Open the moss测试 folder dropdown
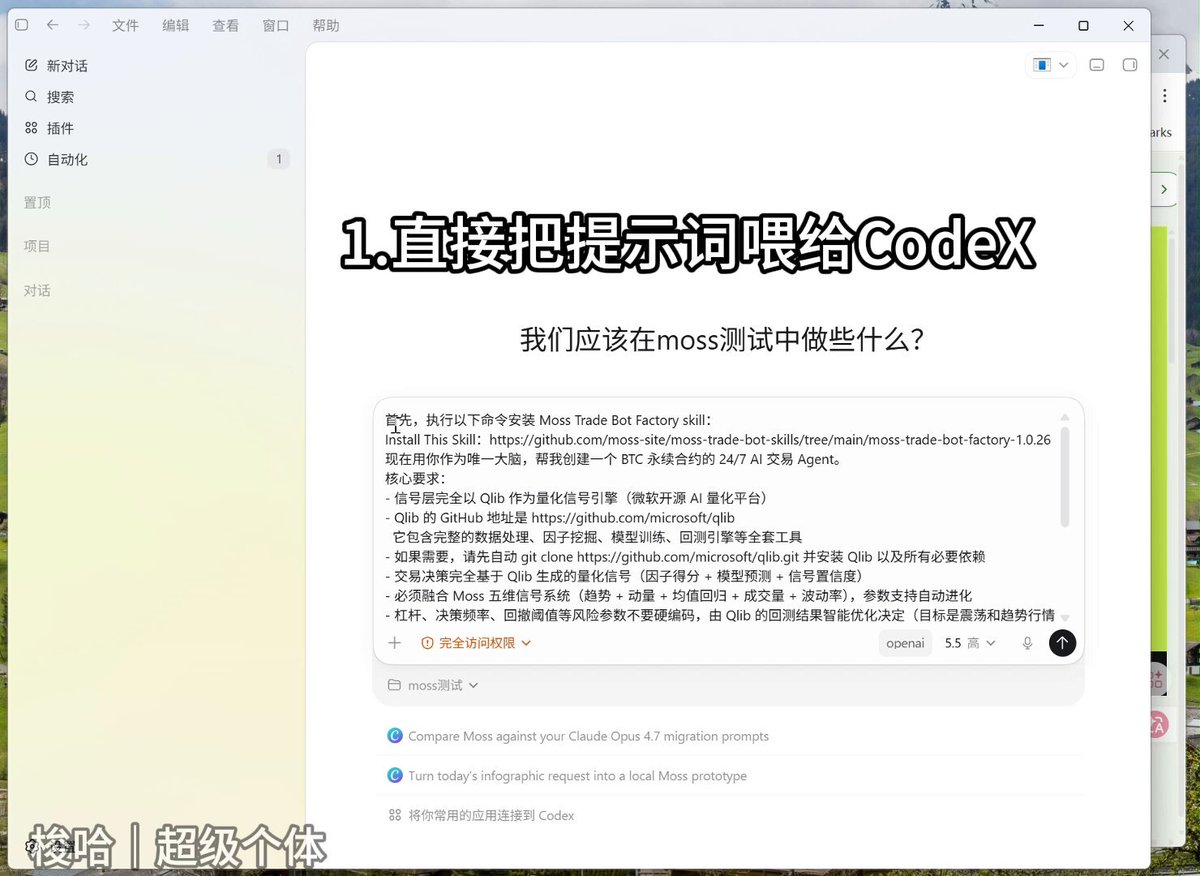Viewport: 1200px width, 876px height. coord(433,685)
